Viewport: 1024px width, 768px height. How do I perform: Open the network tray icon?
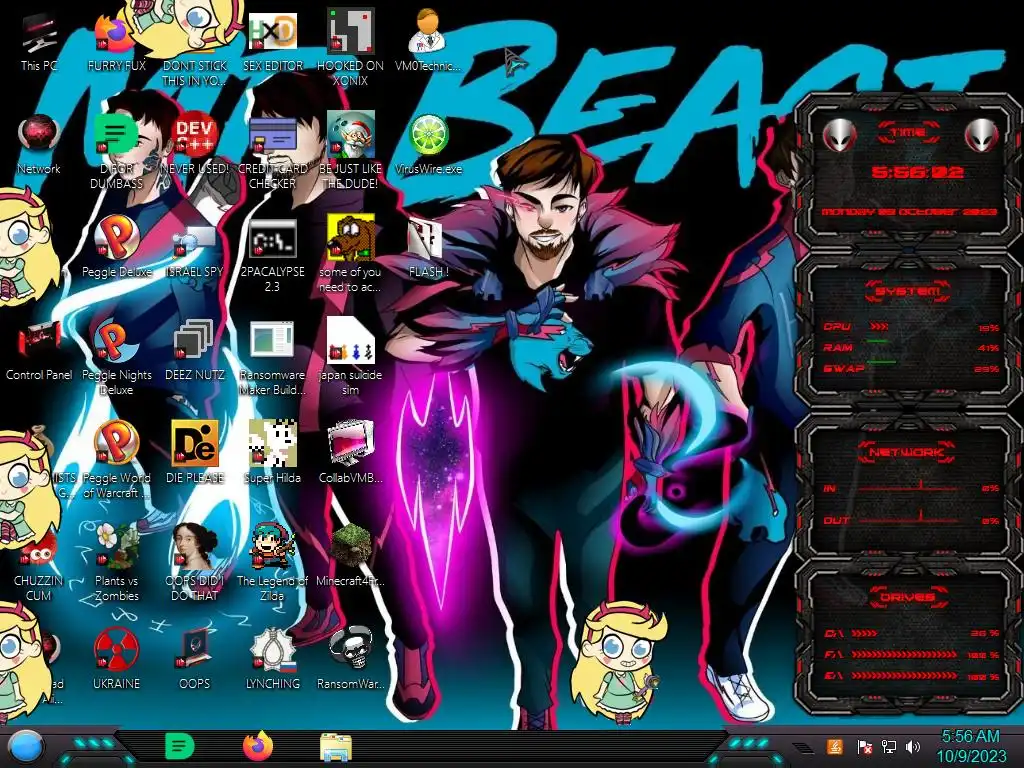(889, 746)
